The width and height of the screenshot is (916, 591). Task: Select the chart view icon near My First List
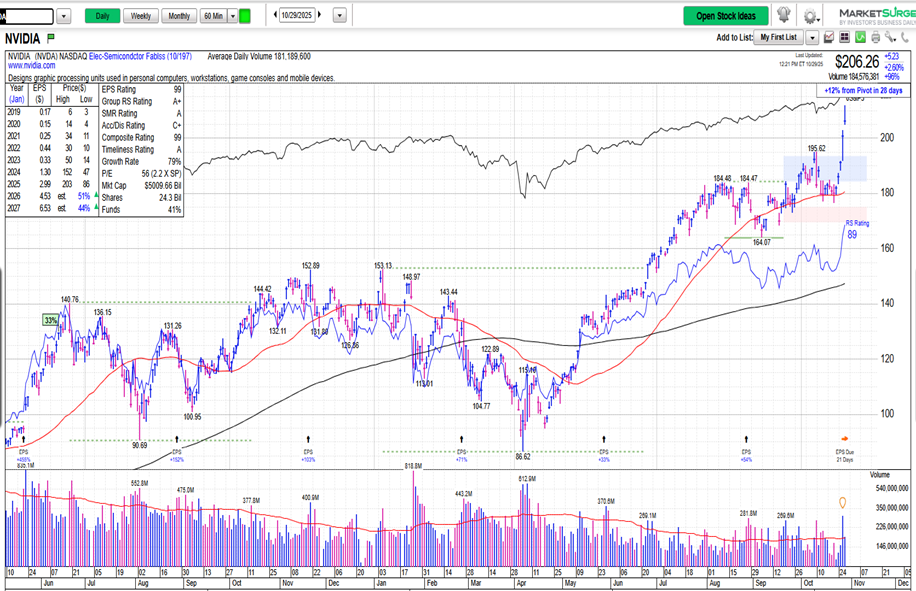[828, 37]
